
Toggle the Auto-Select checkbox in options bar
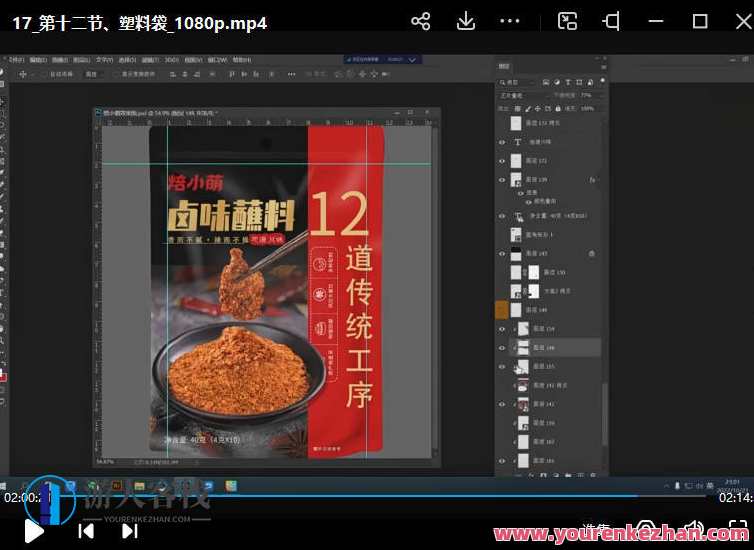coord(43,75)
